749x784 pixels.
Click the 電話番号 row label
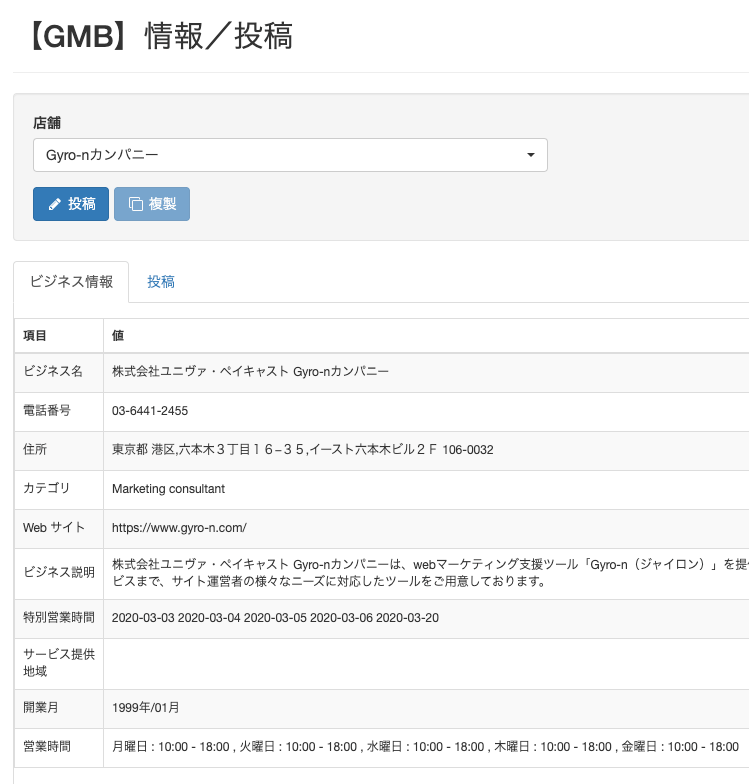(47, 410)
